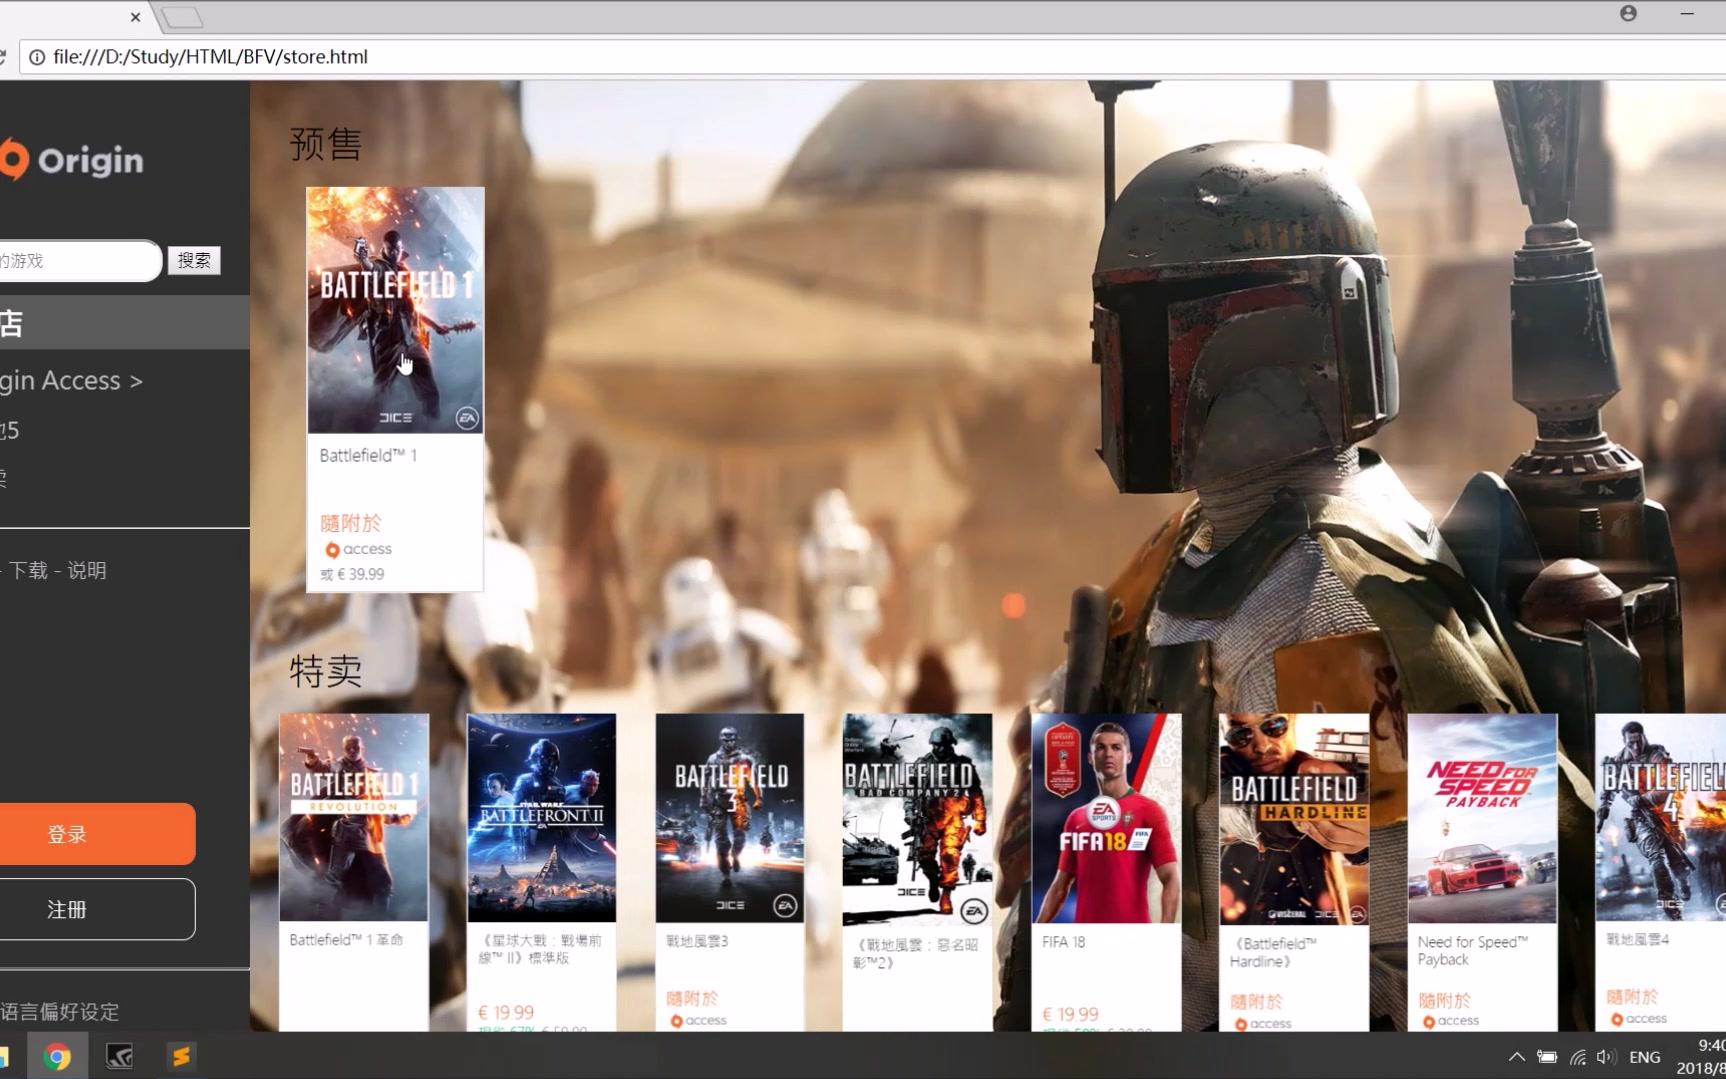Open the pen-nib app in the taskbar
Viewport: 1726px width, 1079px height.
tap(119, 1056)
